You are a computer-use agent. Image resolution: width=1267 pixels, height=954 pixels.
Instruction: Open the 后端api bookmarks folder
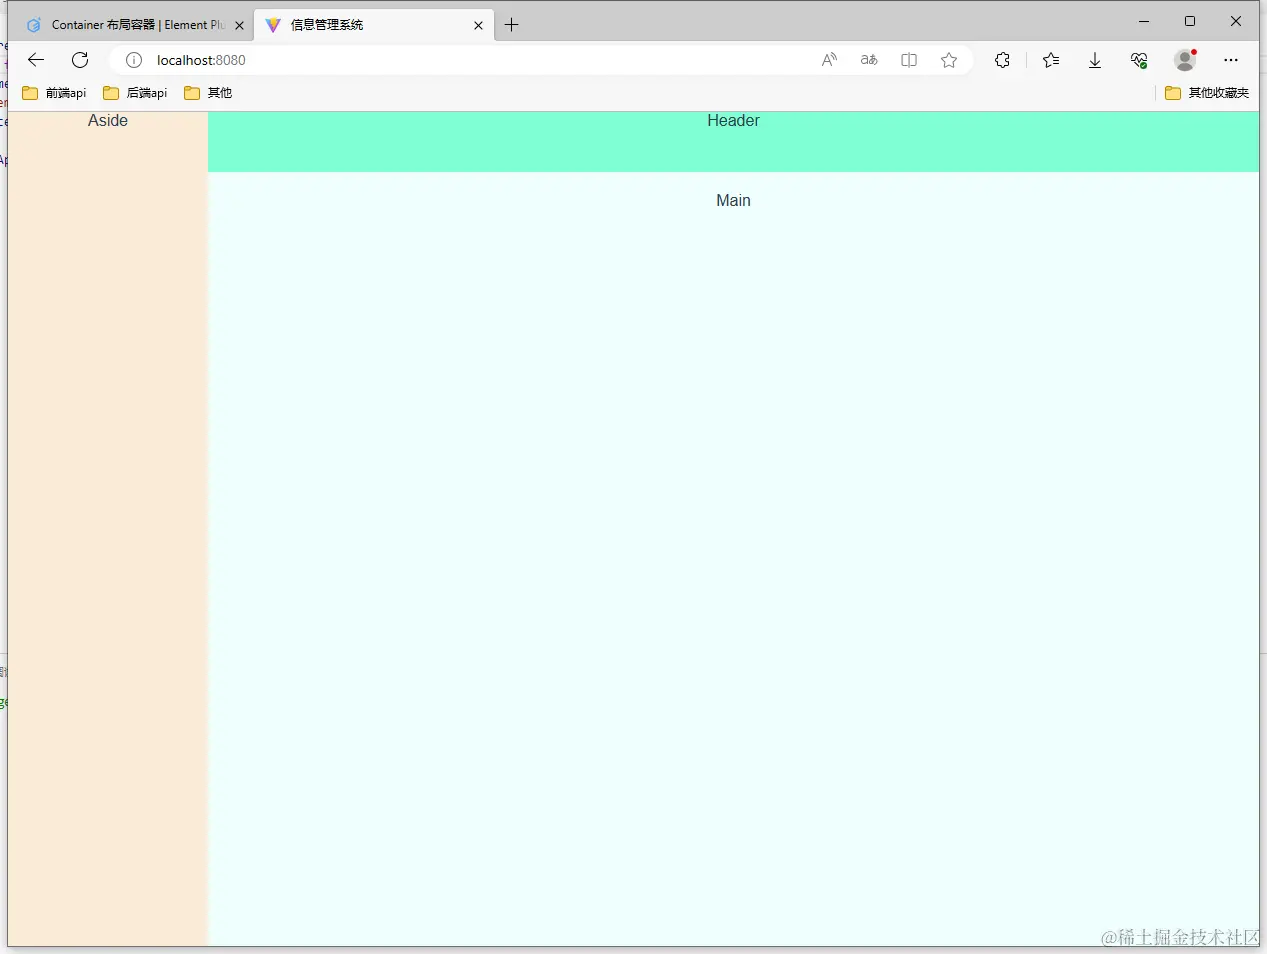(135, 93)
